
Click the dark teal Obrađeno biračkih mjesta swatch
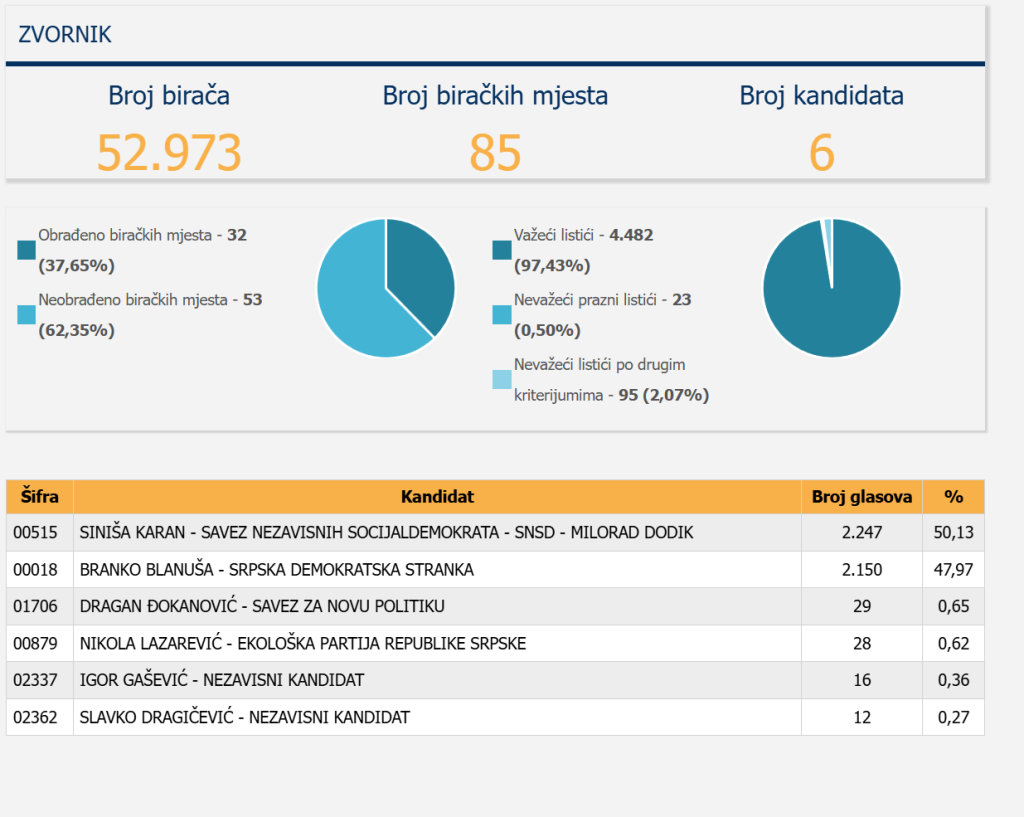27,250
